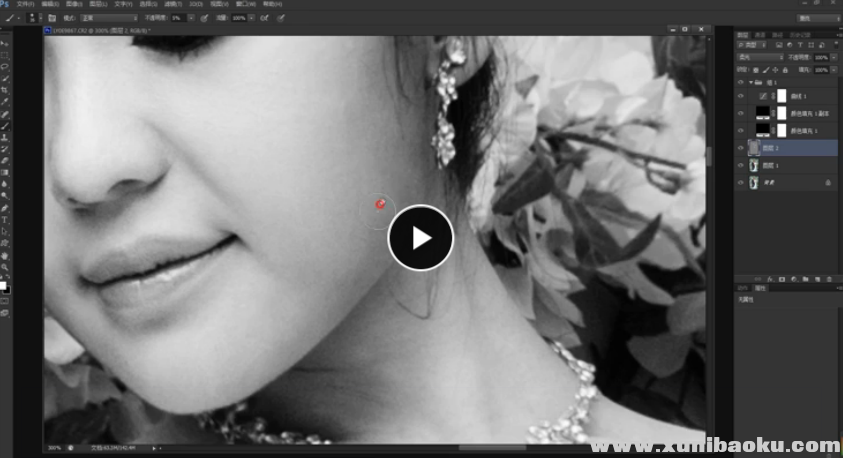The image size is (843, 458).
Task: Open the brush mode dropdown in options bar
Action: point(106,18)
